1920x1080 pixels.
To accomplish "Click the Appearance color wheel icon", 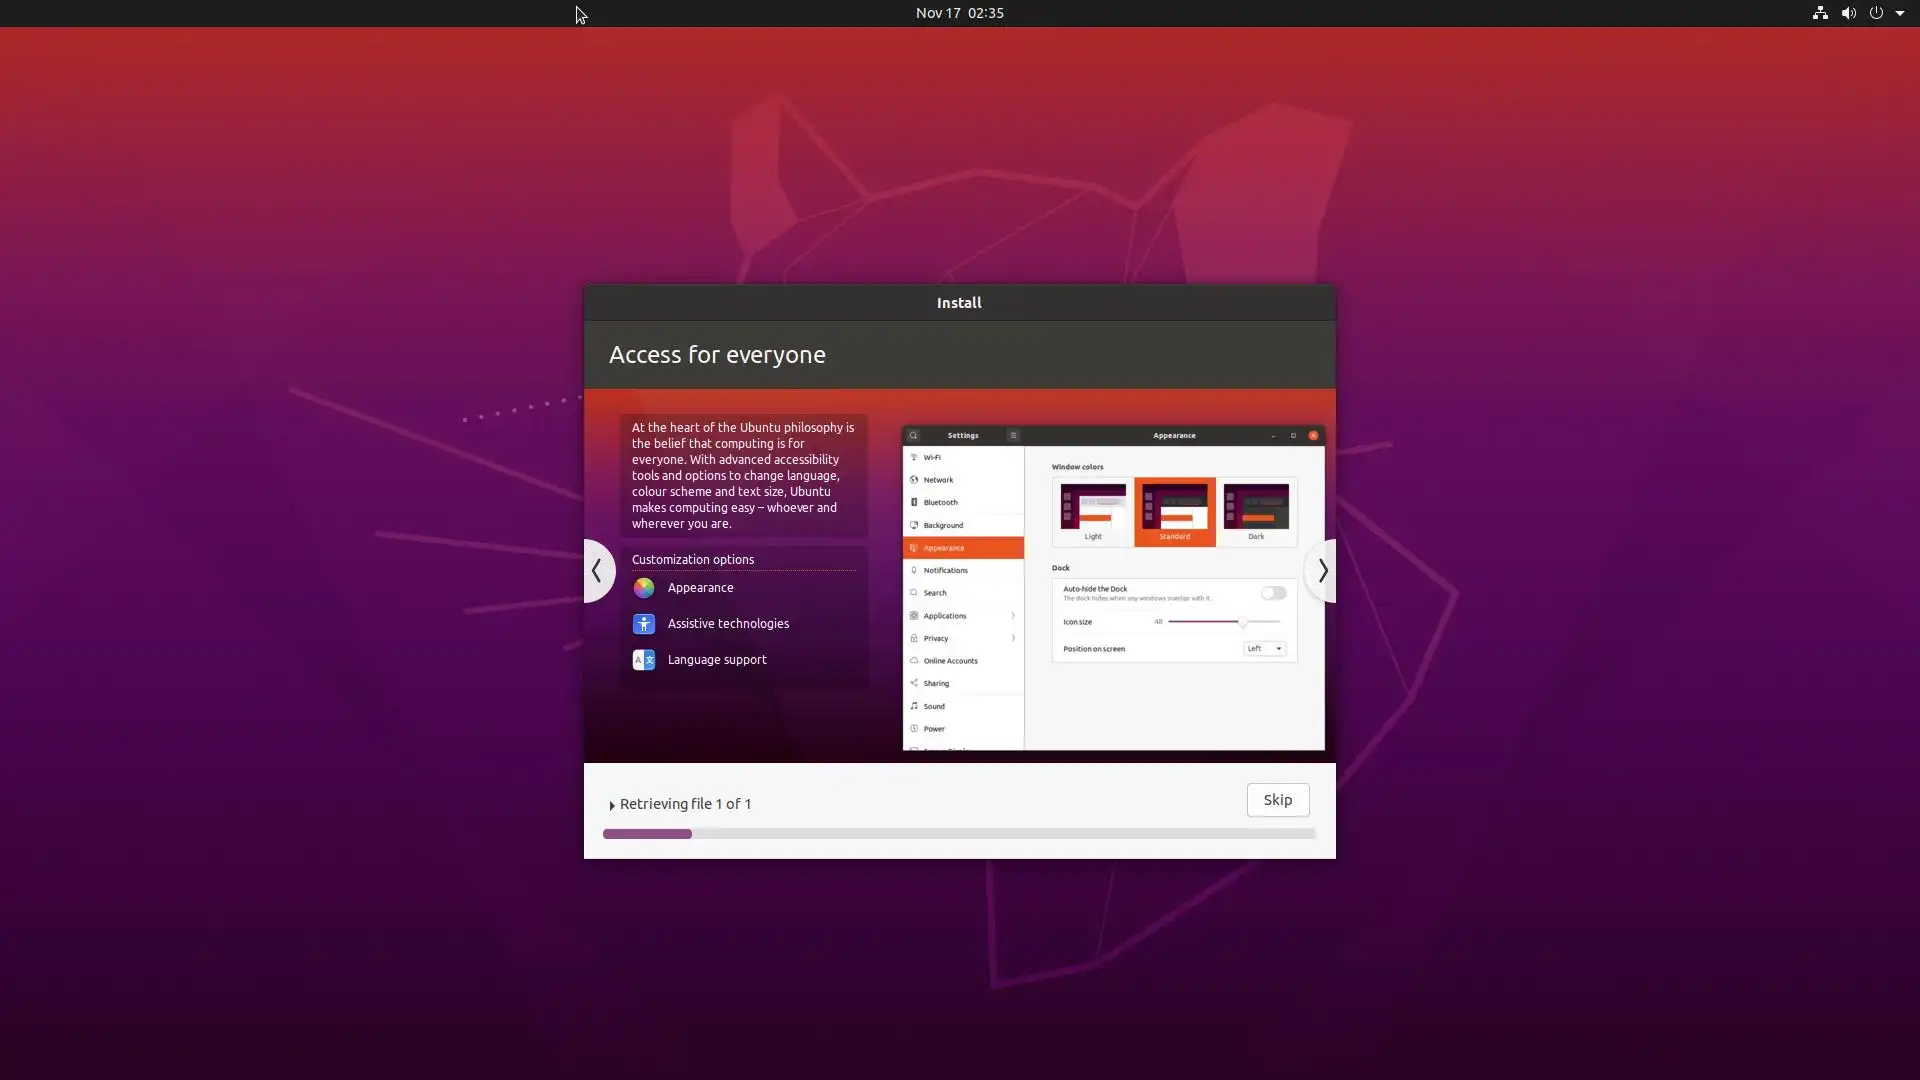I will pos(643,588).
